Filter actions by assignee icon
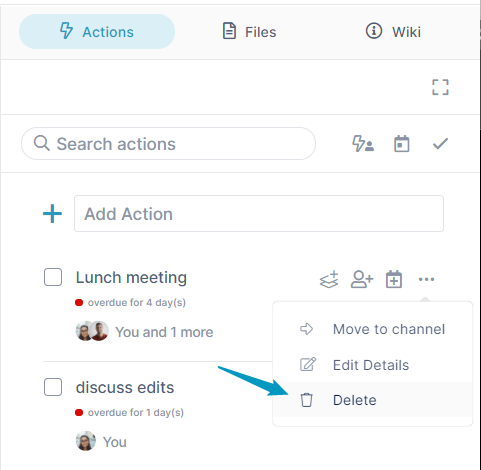 (x=363, y=144)
